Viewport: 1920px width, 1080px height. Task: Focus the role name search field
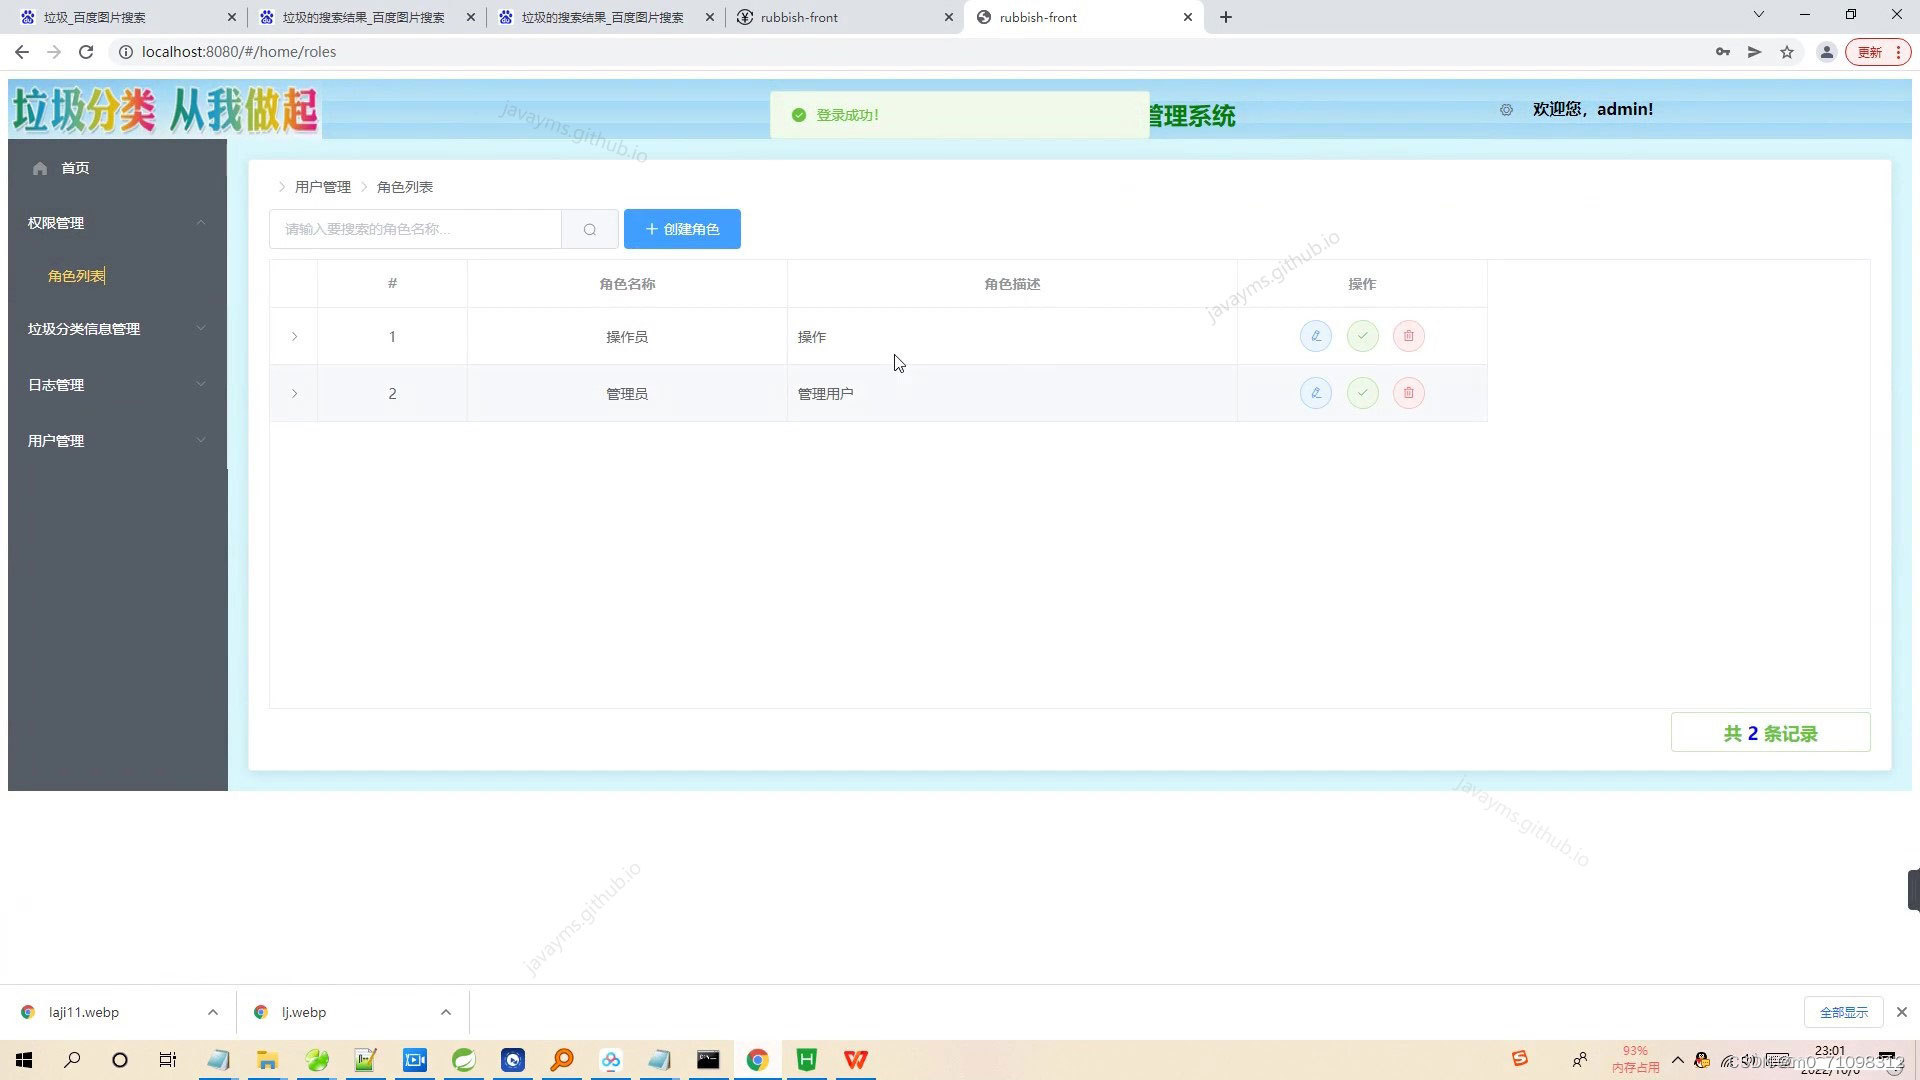pos(415,229)
